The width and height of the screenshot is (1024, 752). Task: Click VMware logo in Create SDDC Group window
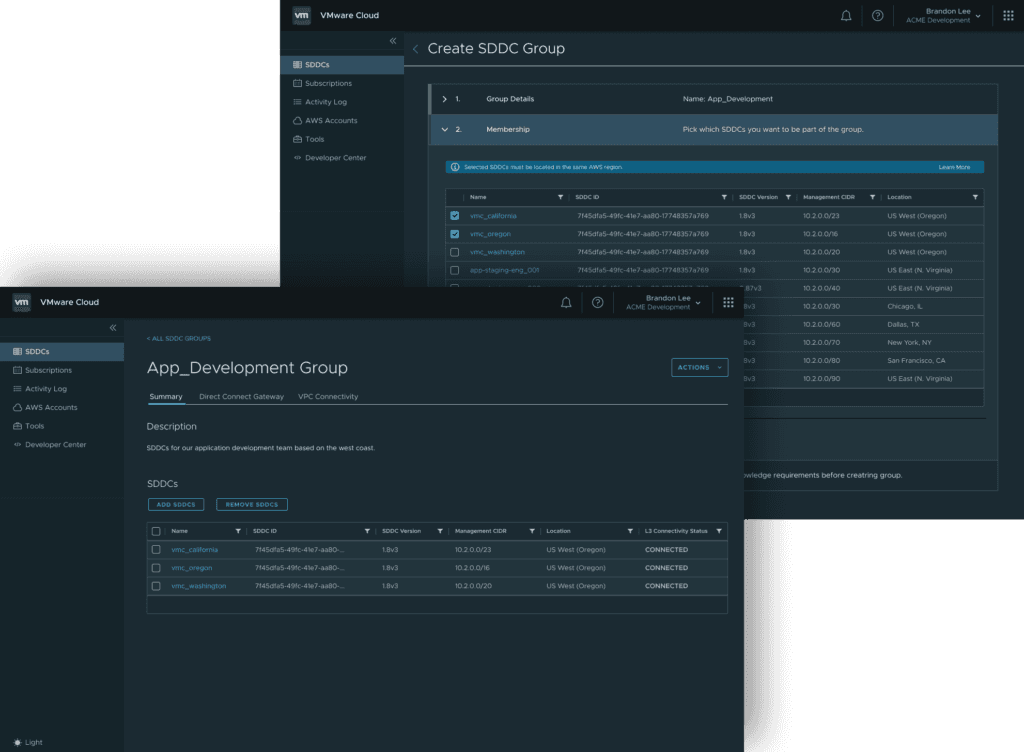[302, 16]
